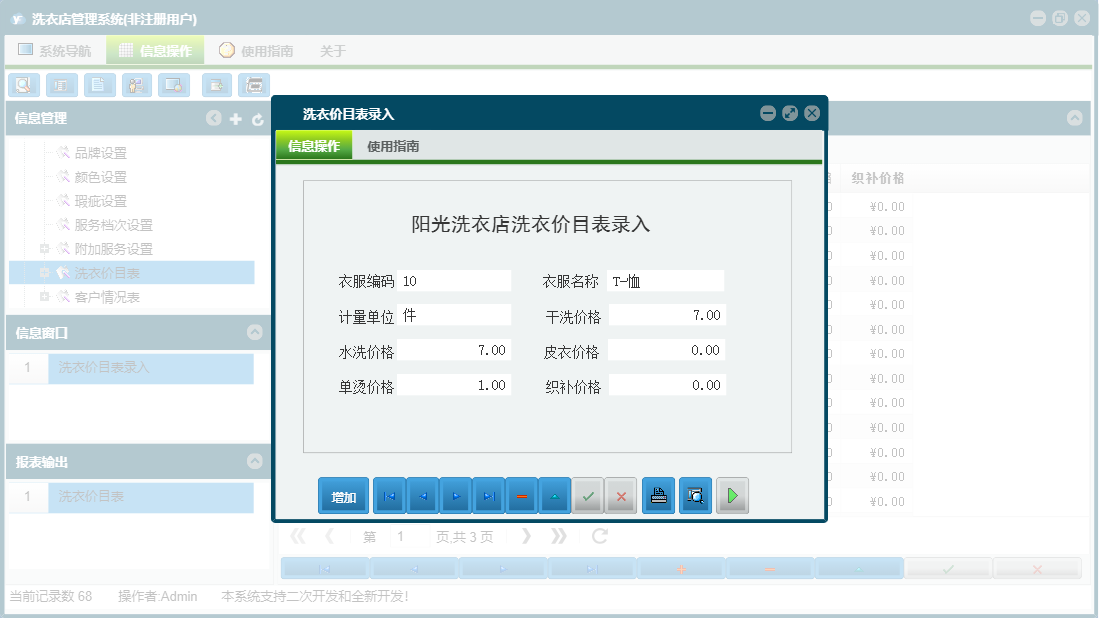Jump to the last record

click(488, 495)
